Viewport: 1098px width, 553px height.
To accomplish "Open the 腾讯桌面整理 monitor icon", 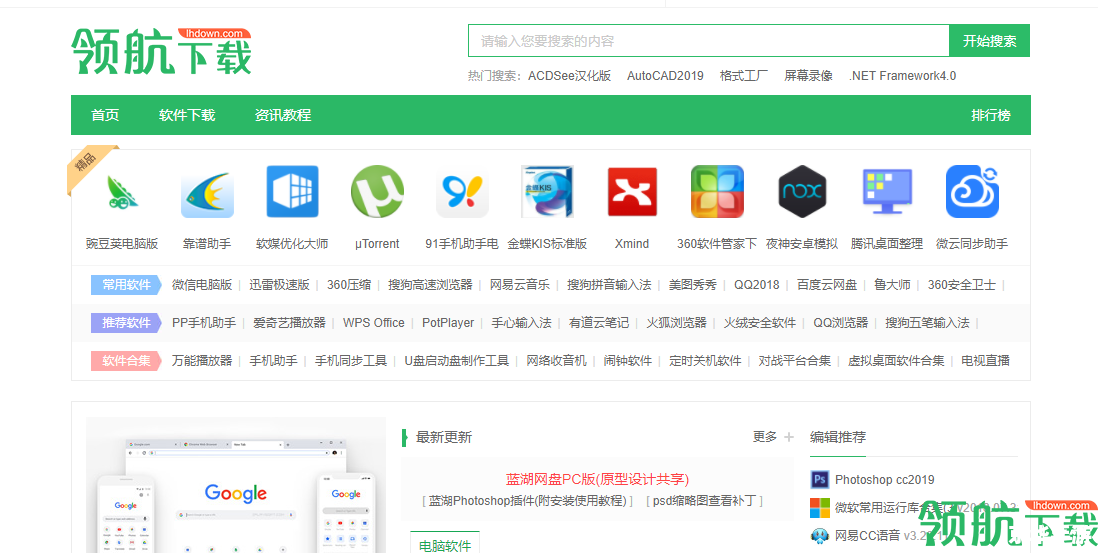I will 887,192.
